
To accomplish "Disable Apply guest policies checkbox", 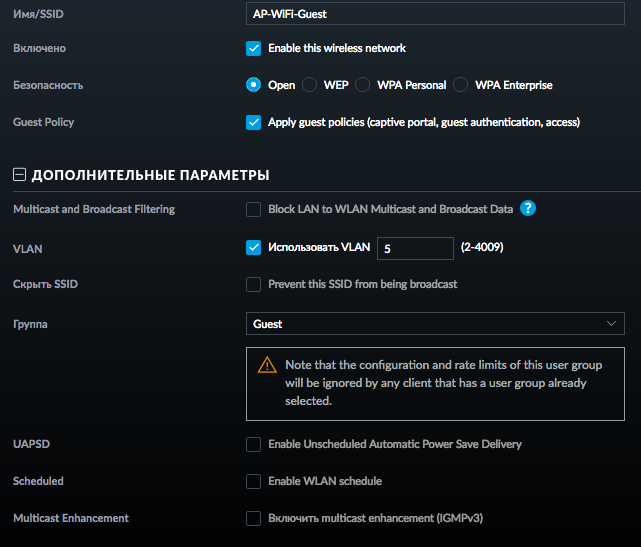I will [253, 122].
